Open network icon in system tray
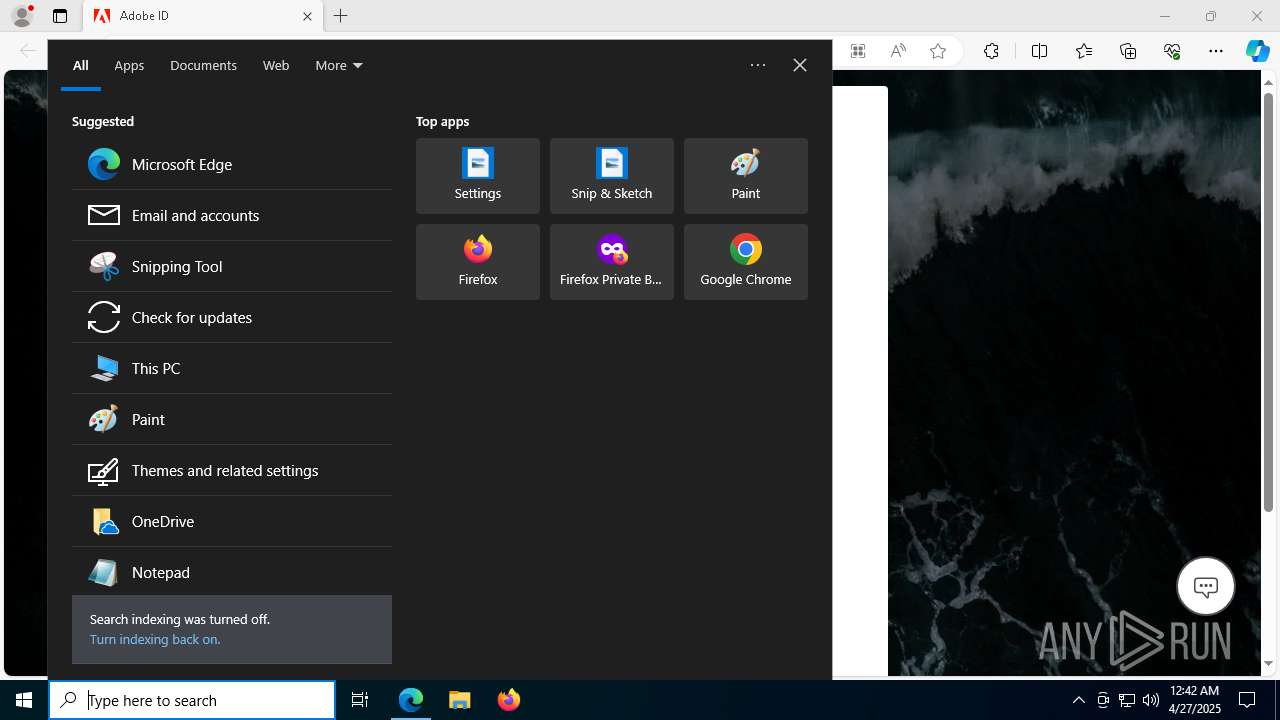Viewport: 1280px width, 720px height. (1127, 700)
